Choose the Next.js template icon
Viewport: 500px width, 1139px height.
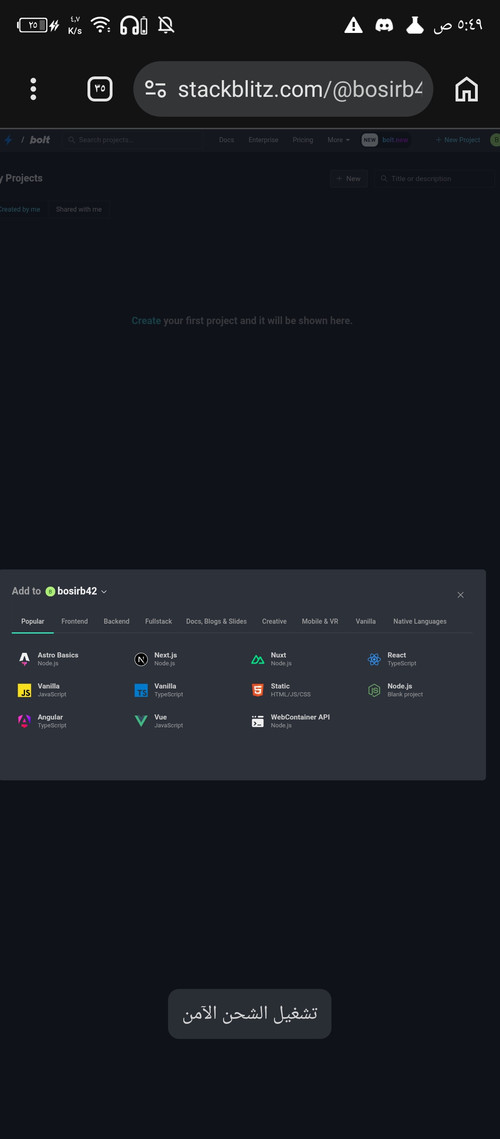141,659
